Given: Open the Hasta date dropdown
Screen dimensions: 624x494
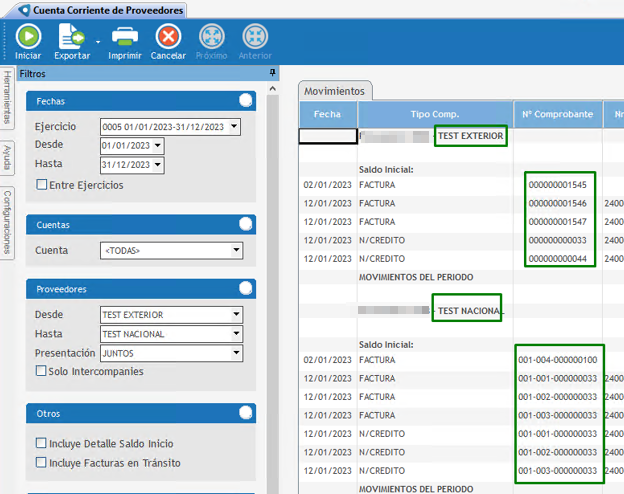Looking at the screenshot, I should (x=158, y=164).
